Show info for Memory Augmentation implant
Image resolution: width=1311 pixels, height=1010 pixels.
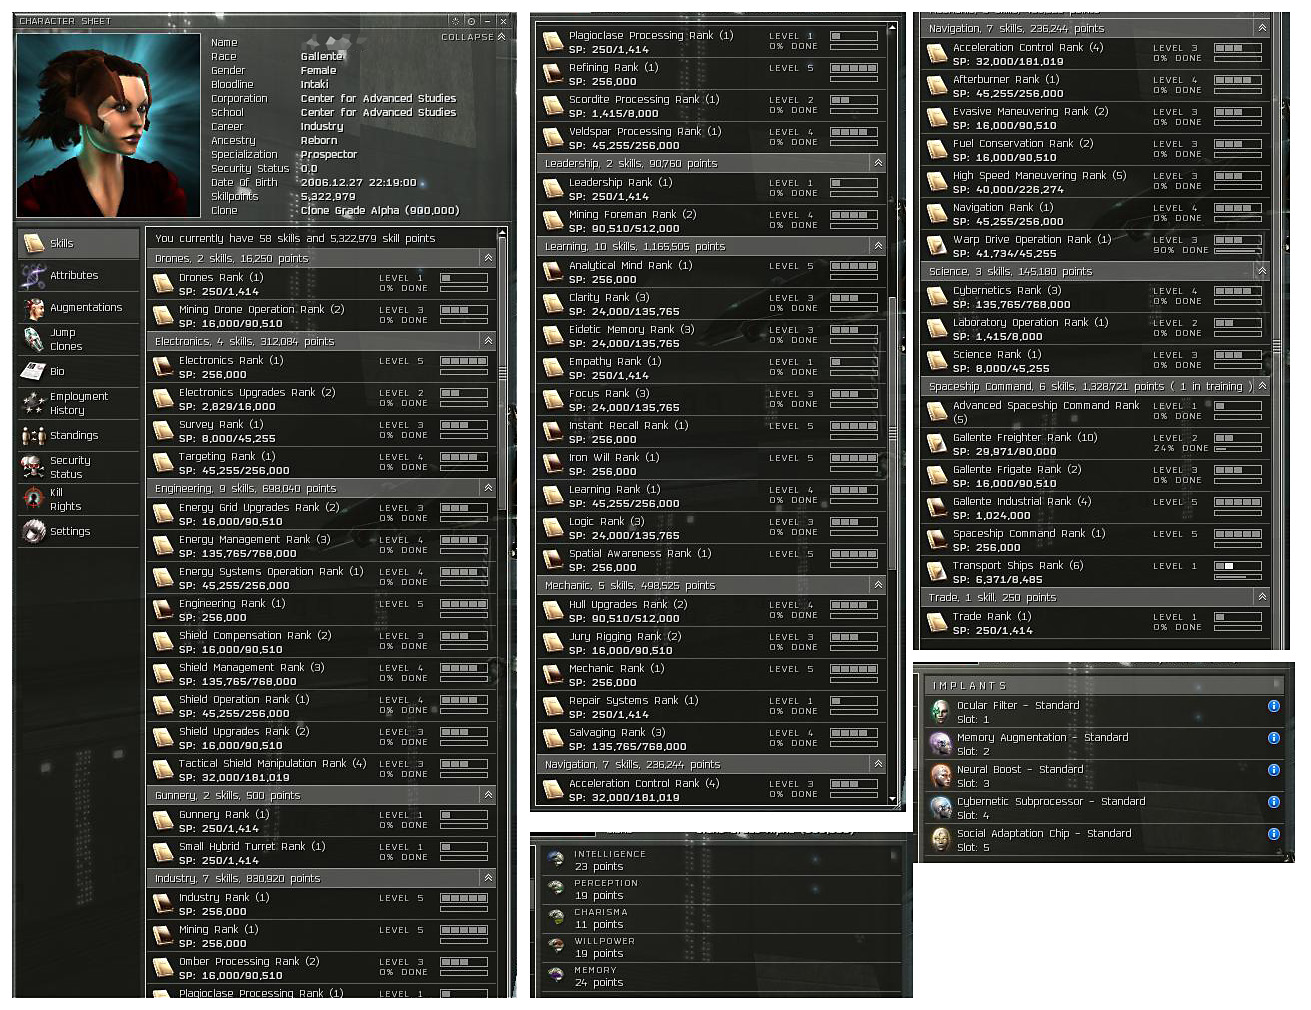[x=1273, y=738]
